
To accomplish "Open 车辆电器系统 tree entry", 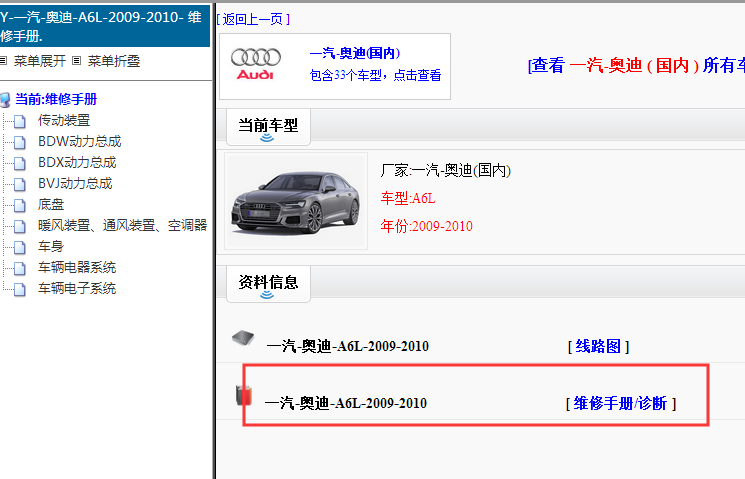I will click(77, 268).
